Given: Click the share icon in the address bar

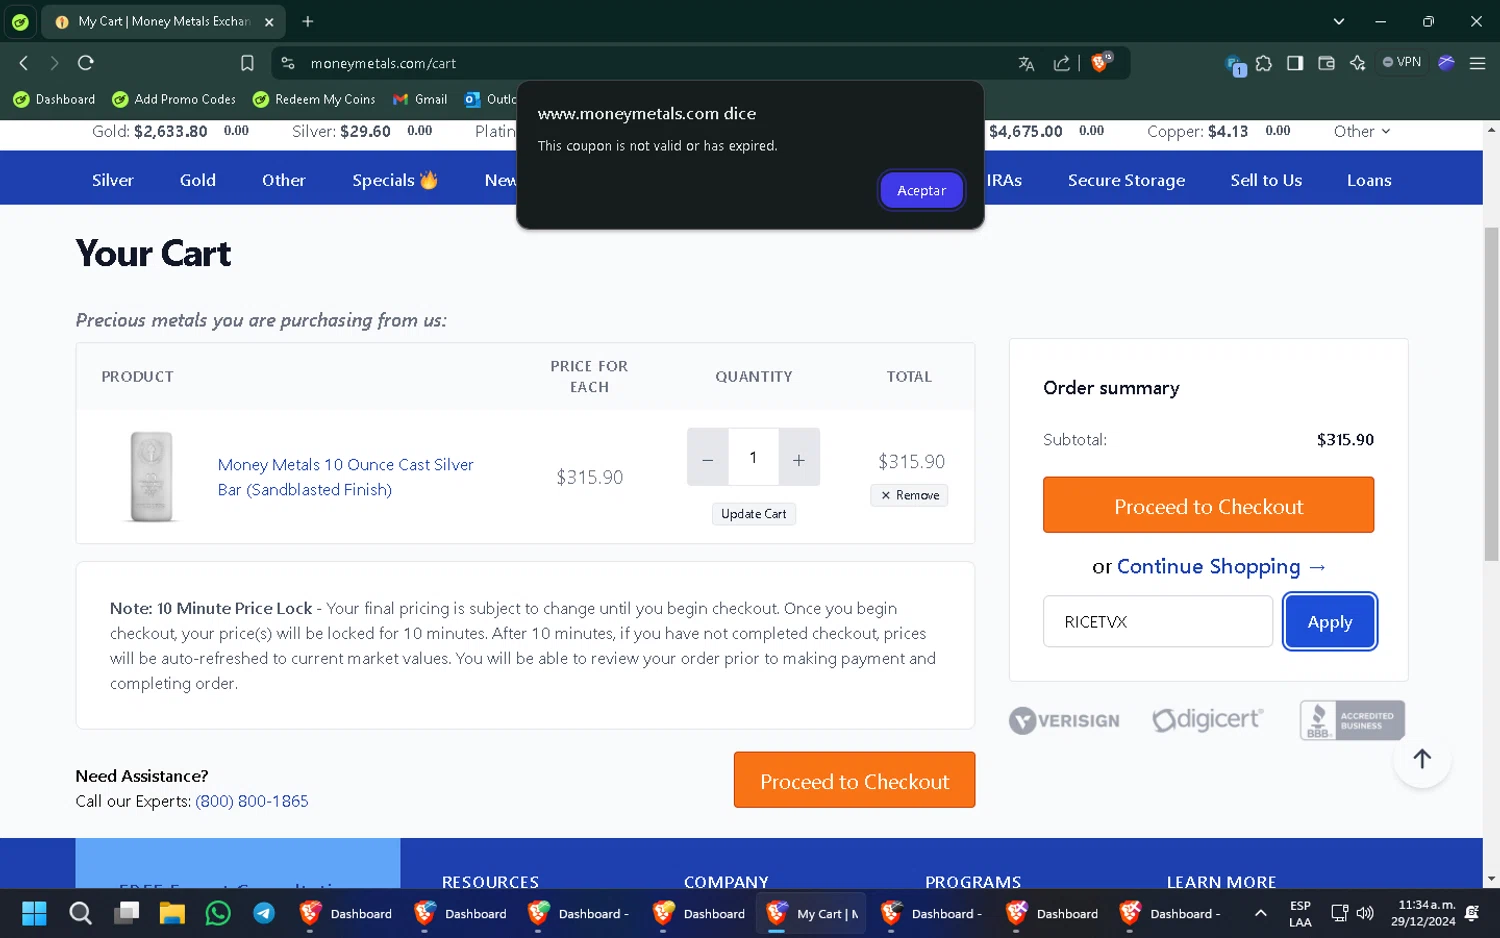Looking at the screenshot, I should click(x=1062, y=63).
